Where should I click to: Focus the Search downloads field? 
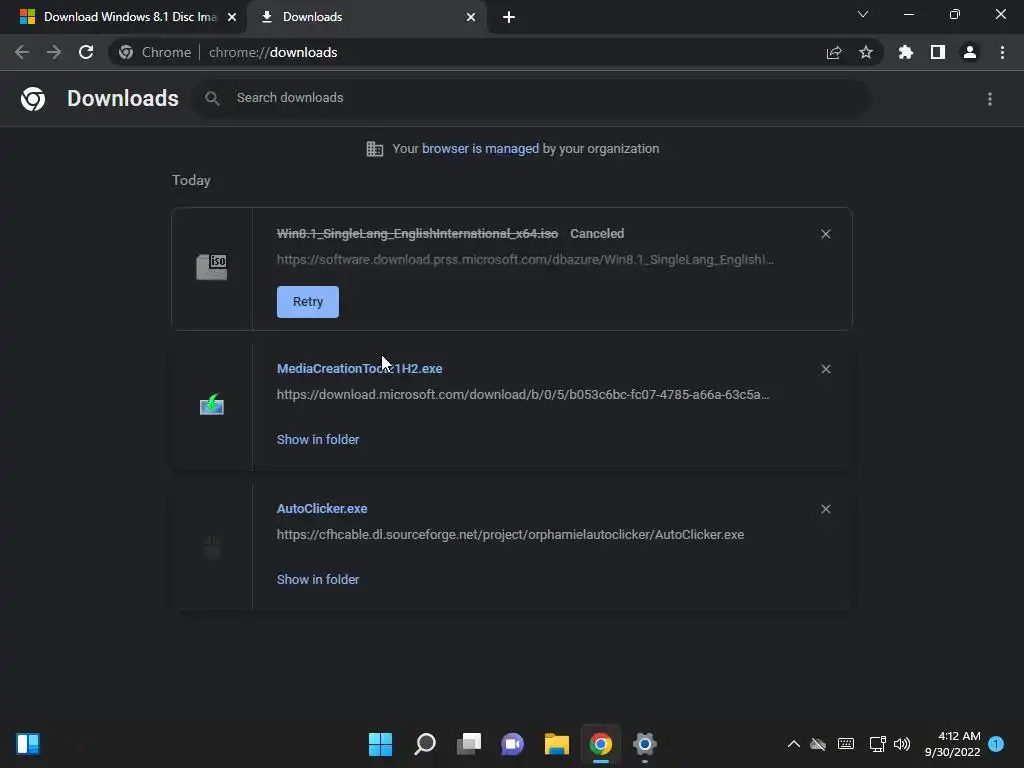[530, 98]
